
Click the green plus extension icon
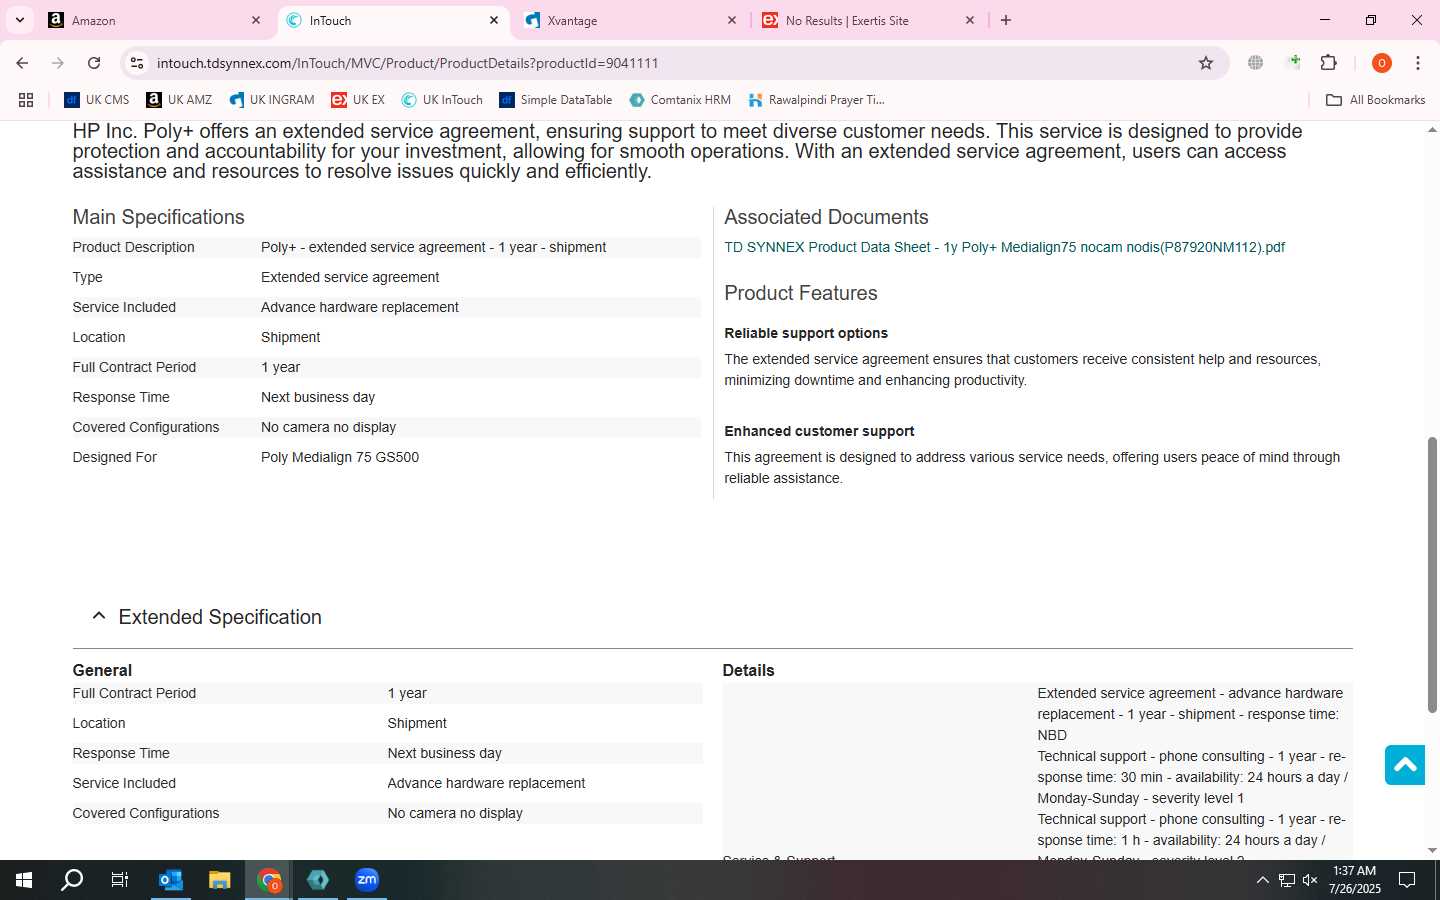pyautogui.click(x=1293, y=63)
